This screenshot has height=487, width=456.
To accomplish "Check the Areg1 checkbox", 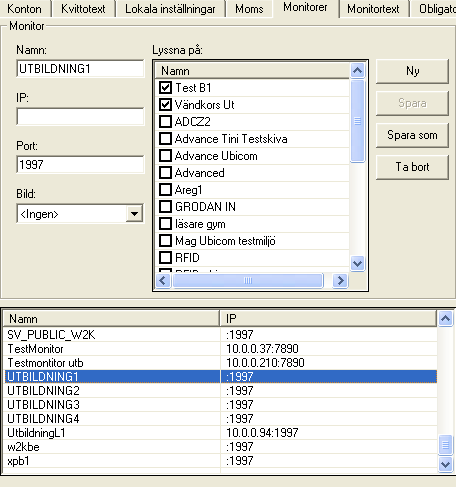I will 165,190.
